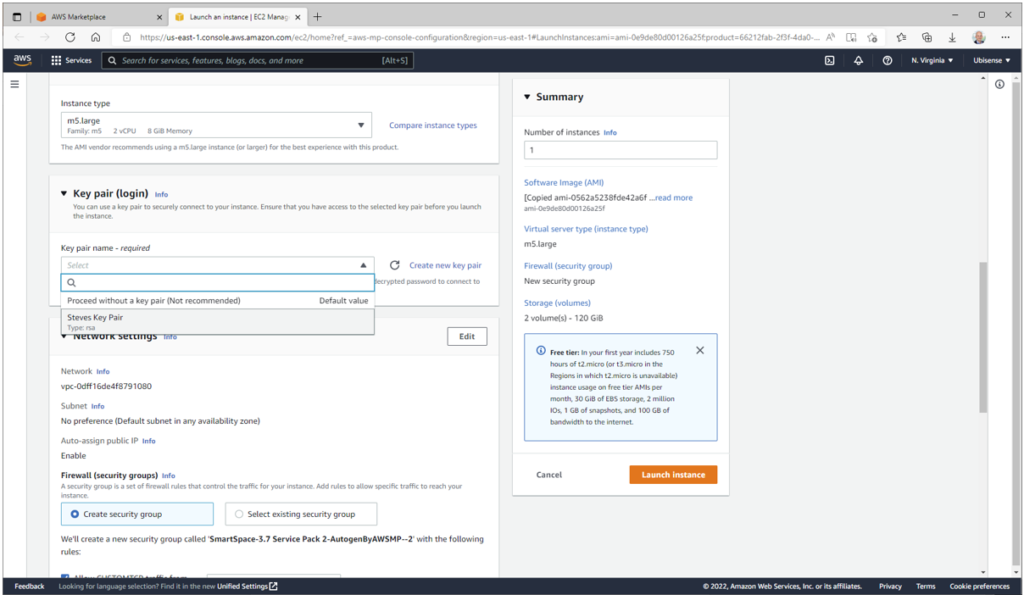Click the browser address bar URL
This screenshot has height=595, width=1024.
[x=479, y=37]
